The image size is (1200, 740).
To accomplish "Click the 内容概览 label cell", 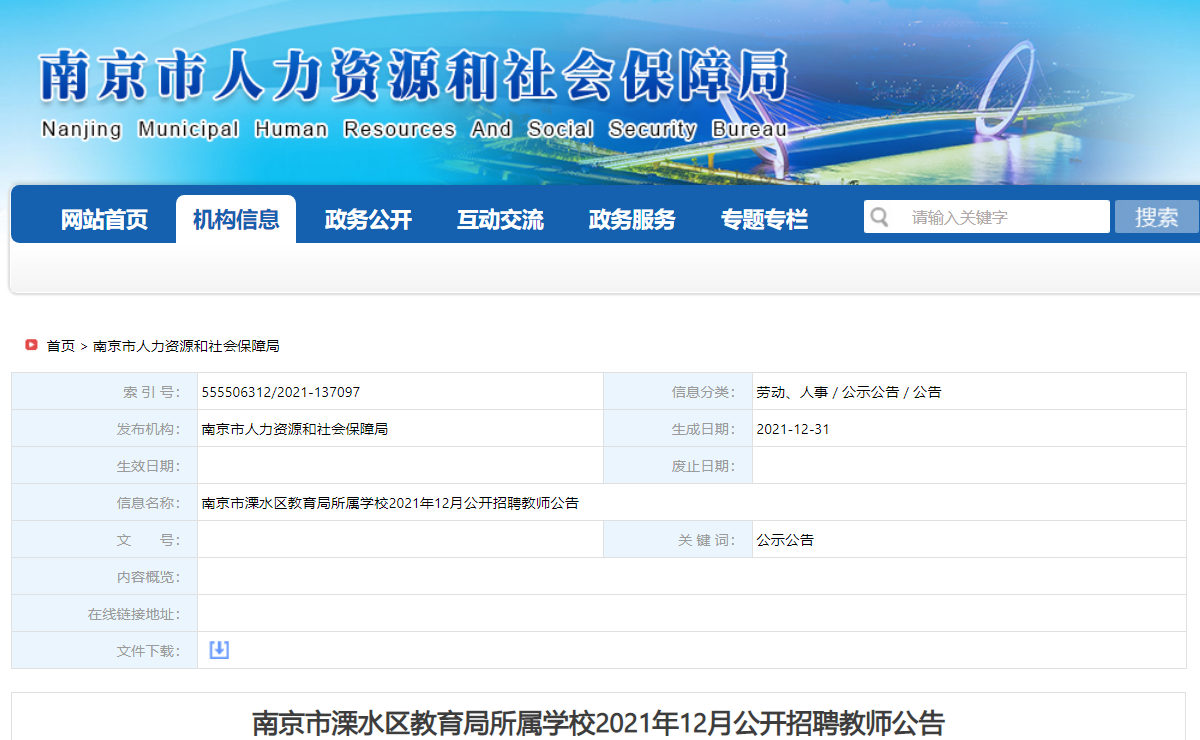I will pos(105,577).
